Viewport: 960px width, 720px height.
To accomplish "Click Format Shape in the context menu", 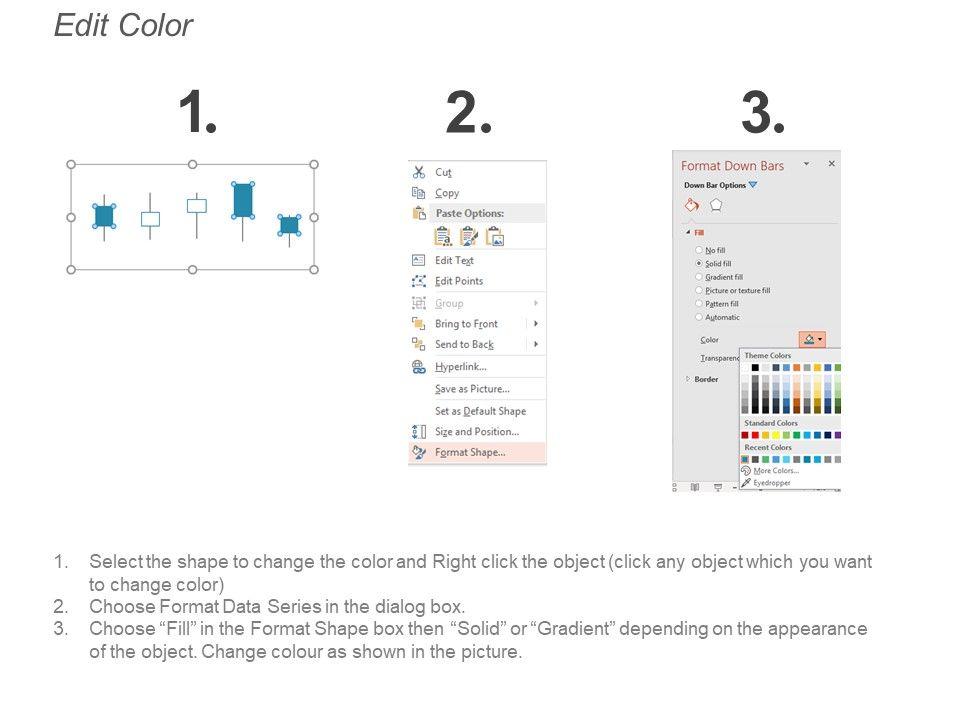I will [x=470, y=452].
